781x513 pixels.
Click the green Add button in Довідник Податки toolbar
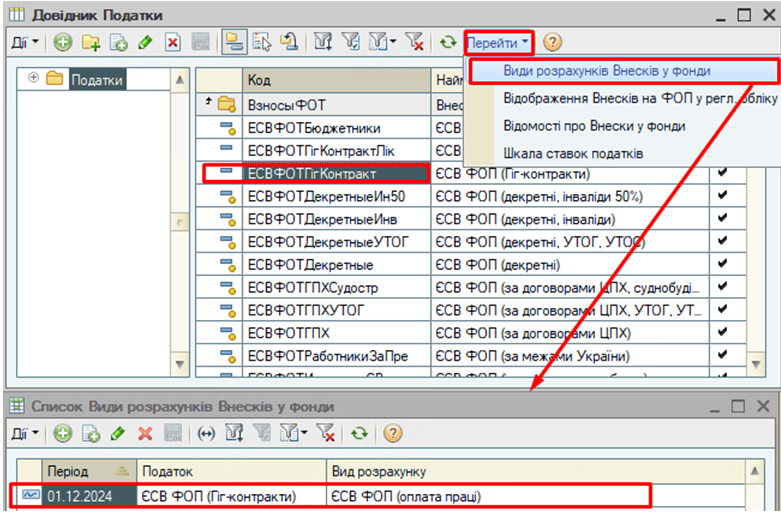pos(63,42)
